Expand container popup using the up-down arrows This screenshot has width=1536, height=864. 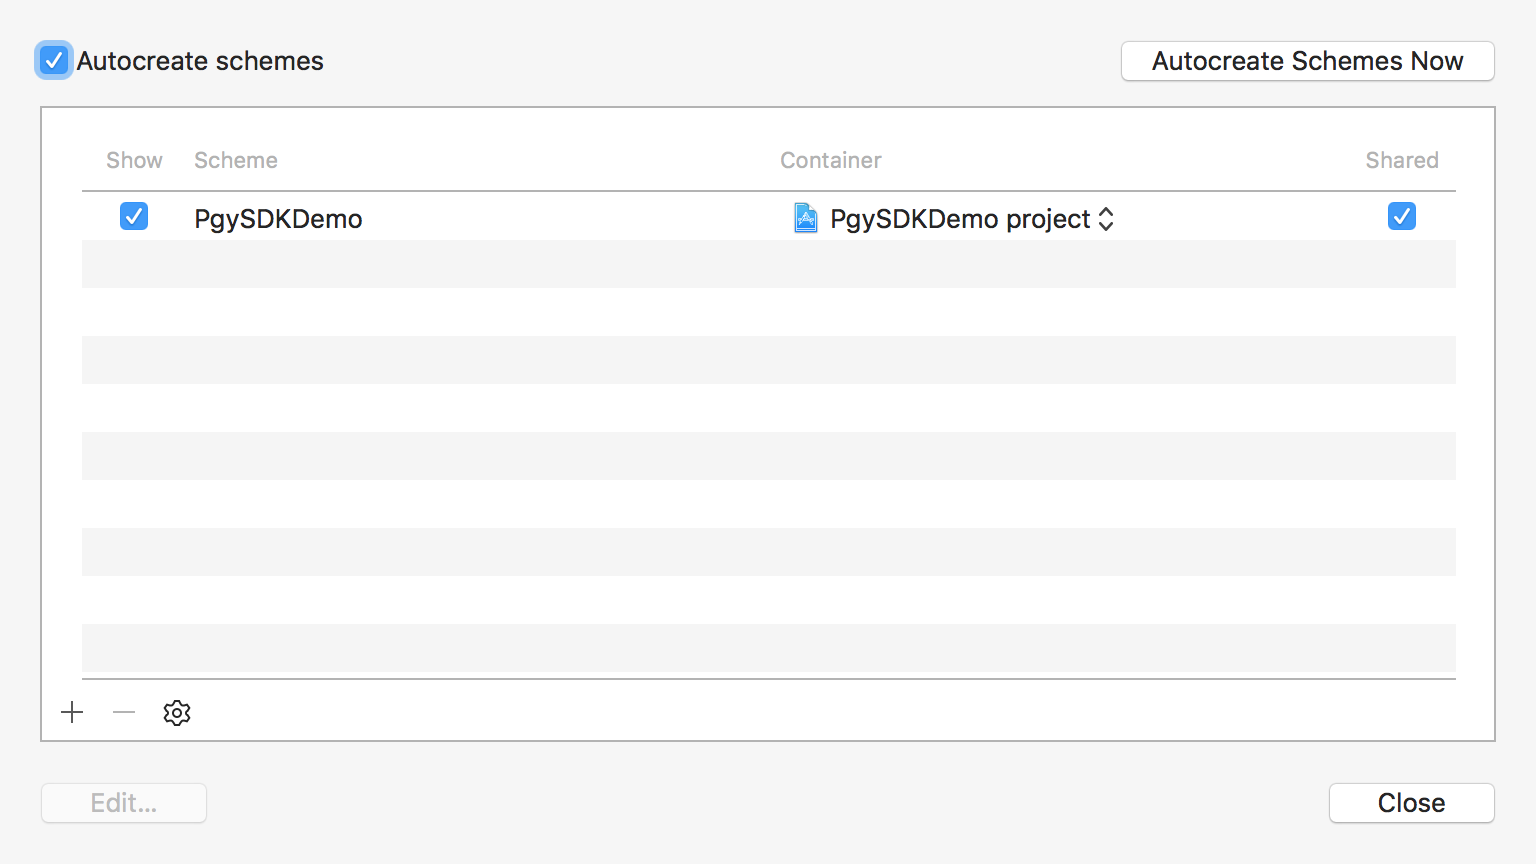tap(1106, 219)
